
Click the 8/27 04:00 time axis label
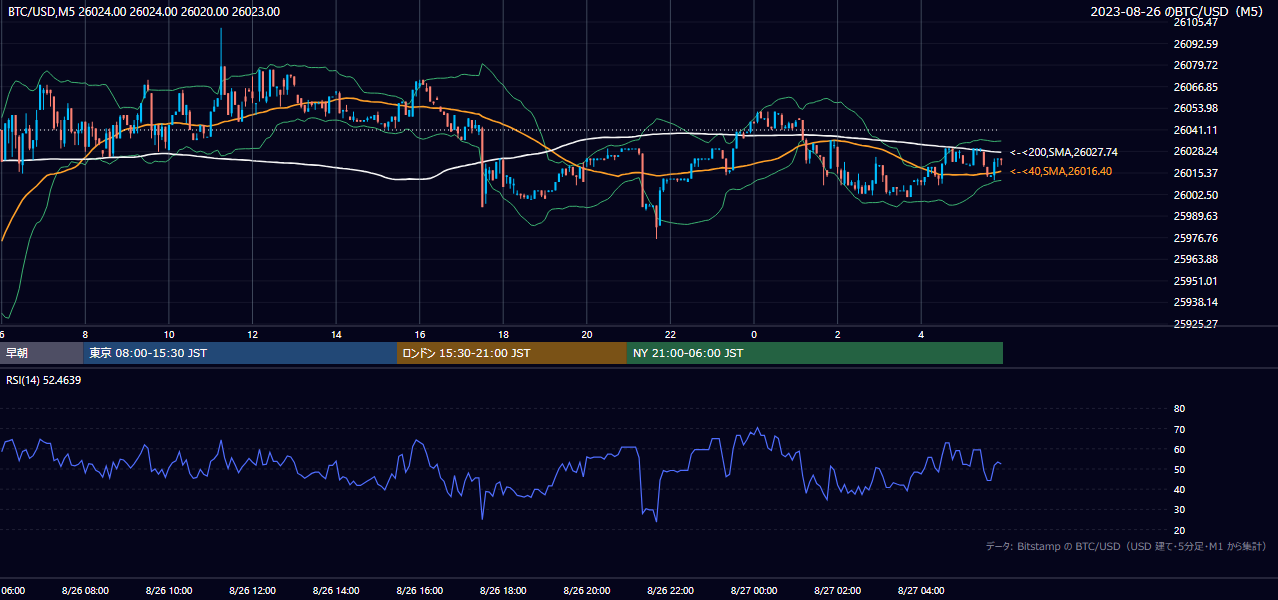pos(921,591)
